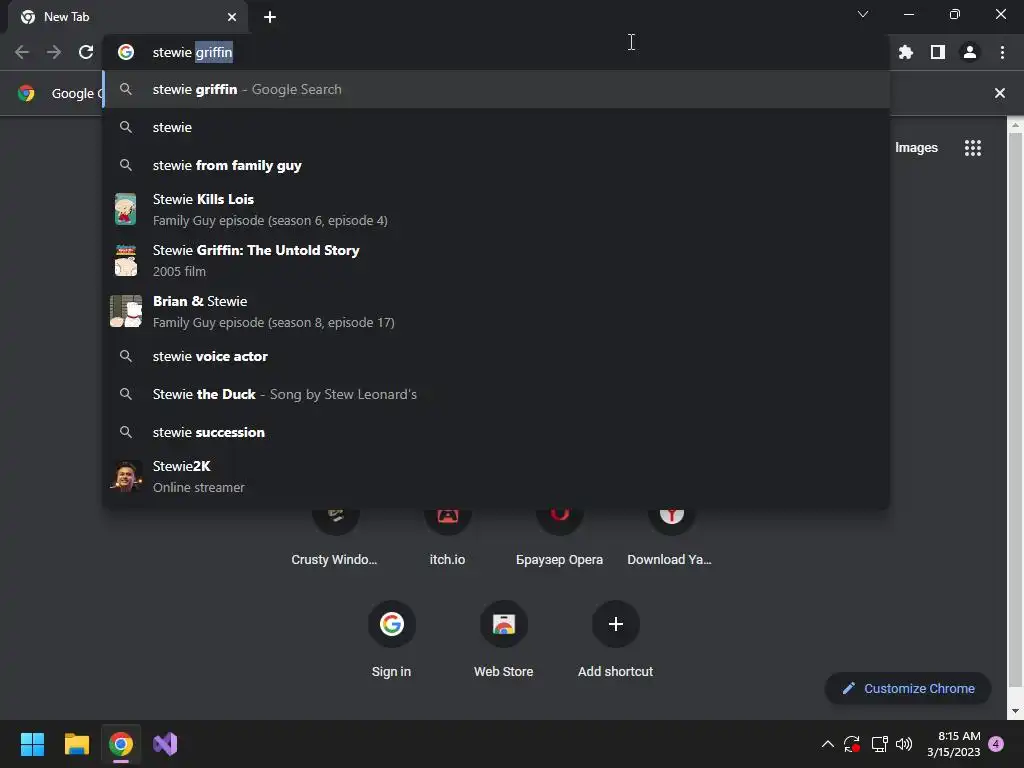Open the tab search chevron
The width and height of the screenshot is (1024, 768).
click(863, 14)
